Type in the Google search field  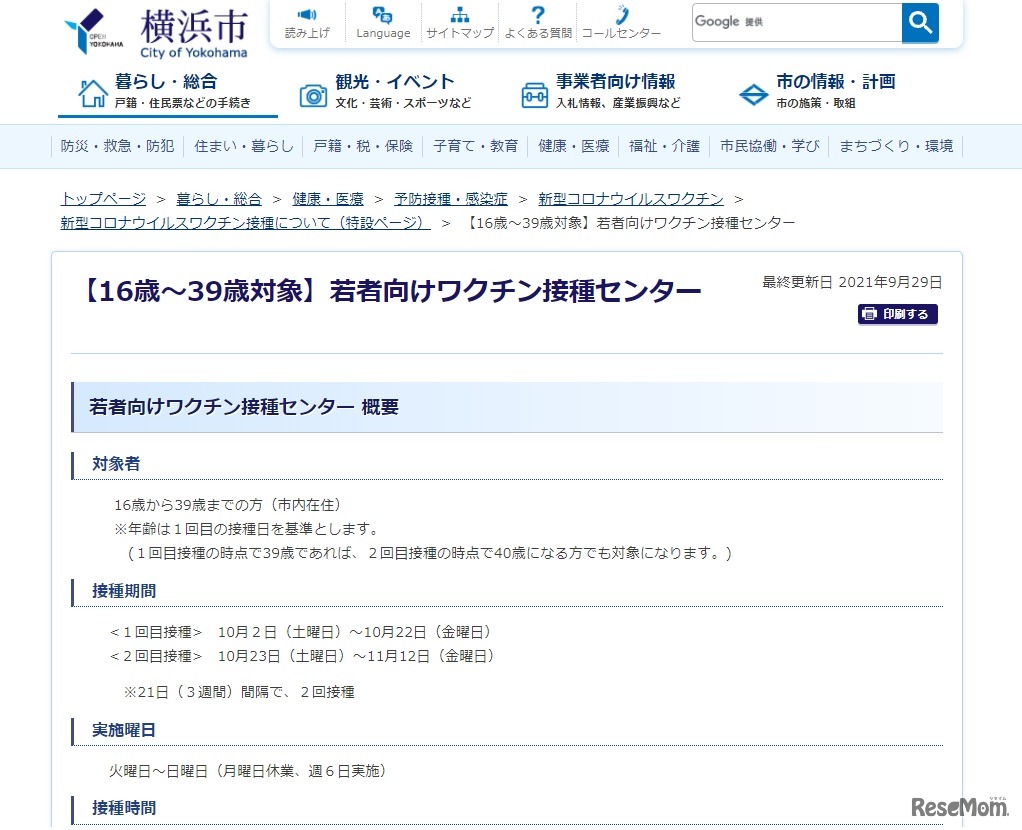pos(796,22)
